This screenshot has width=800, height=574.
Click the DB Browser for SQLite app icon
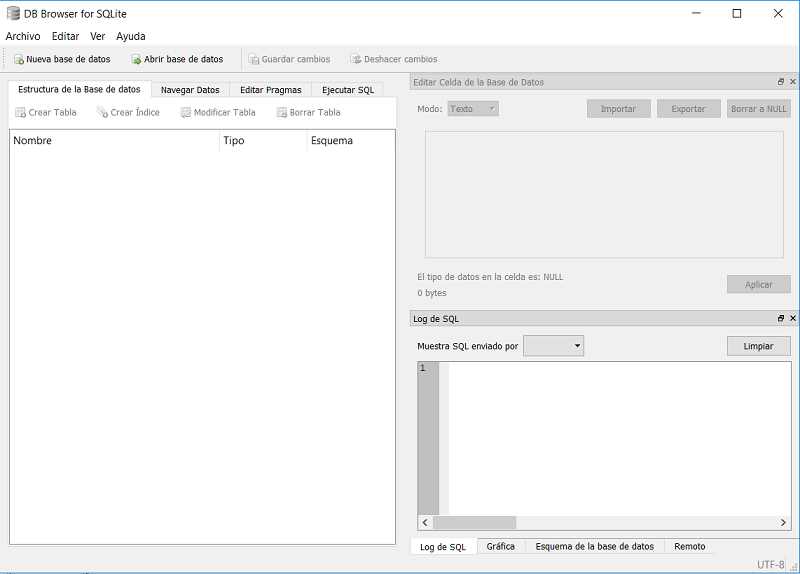click(x=13, y=13)
